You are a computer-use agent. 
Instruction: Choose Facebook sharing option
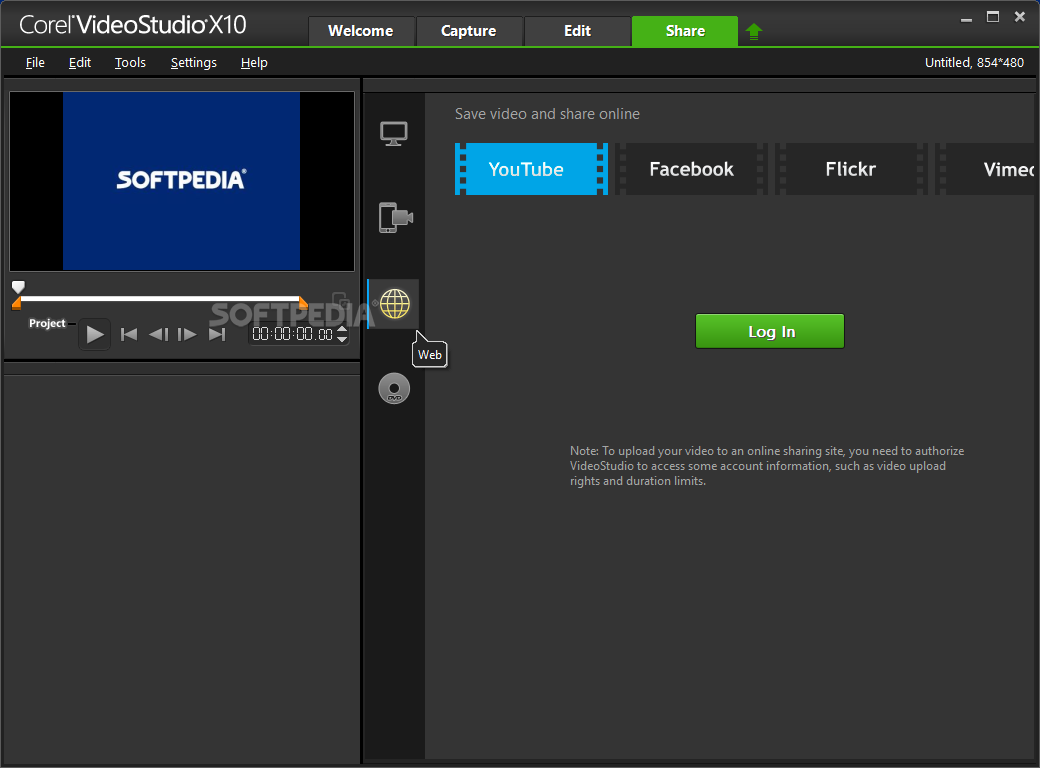coord(691,169)
